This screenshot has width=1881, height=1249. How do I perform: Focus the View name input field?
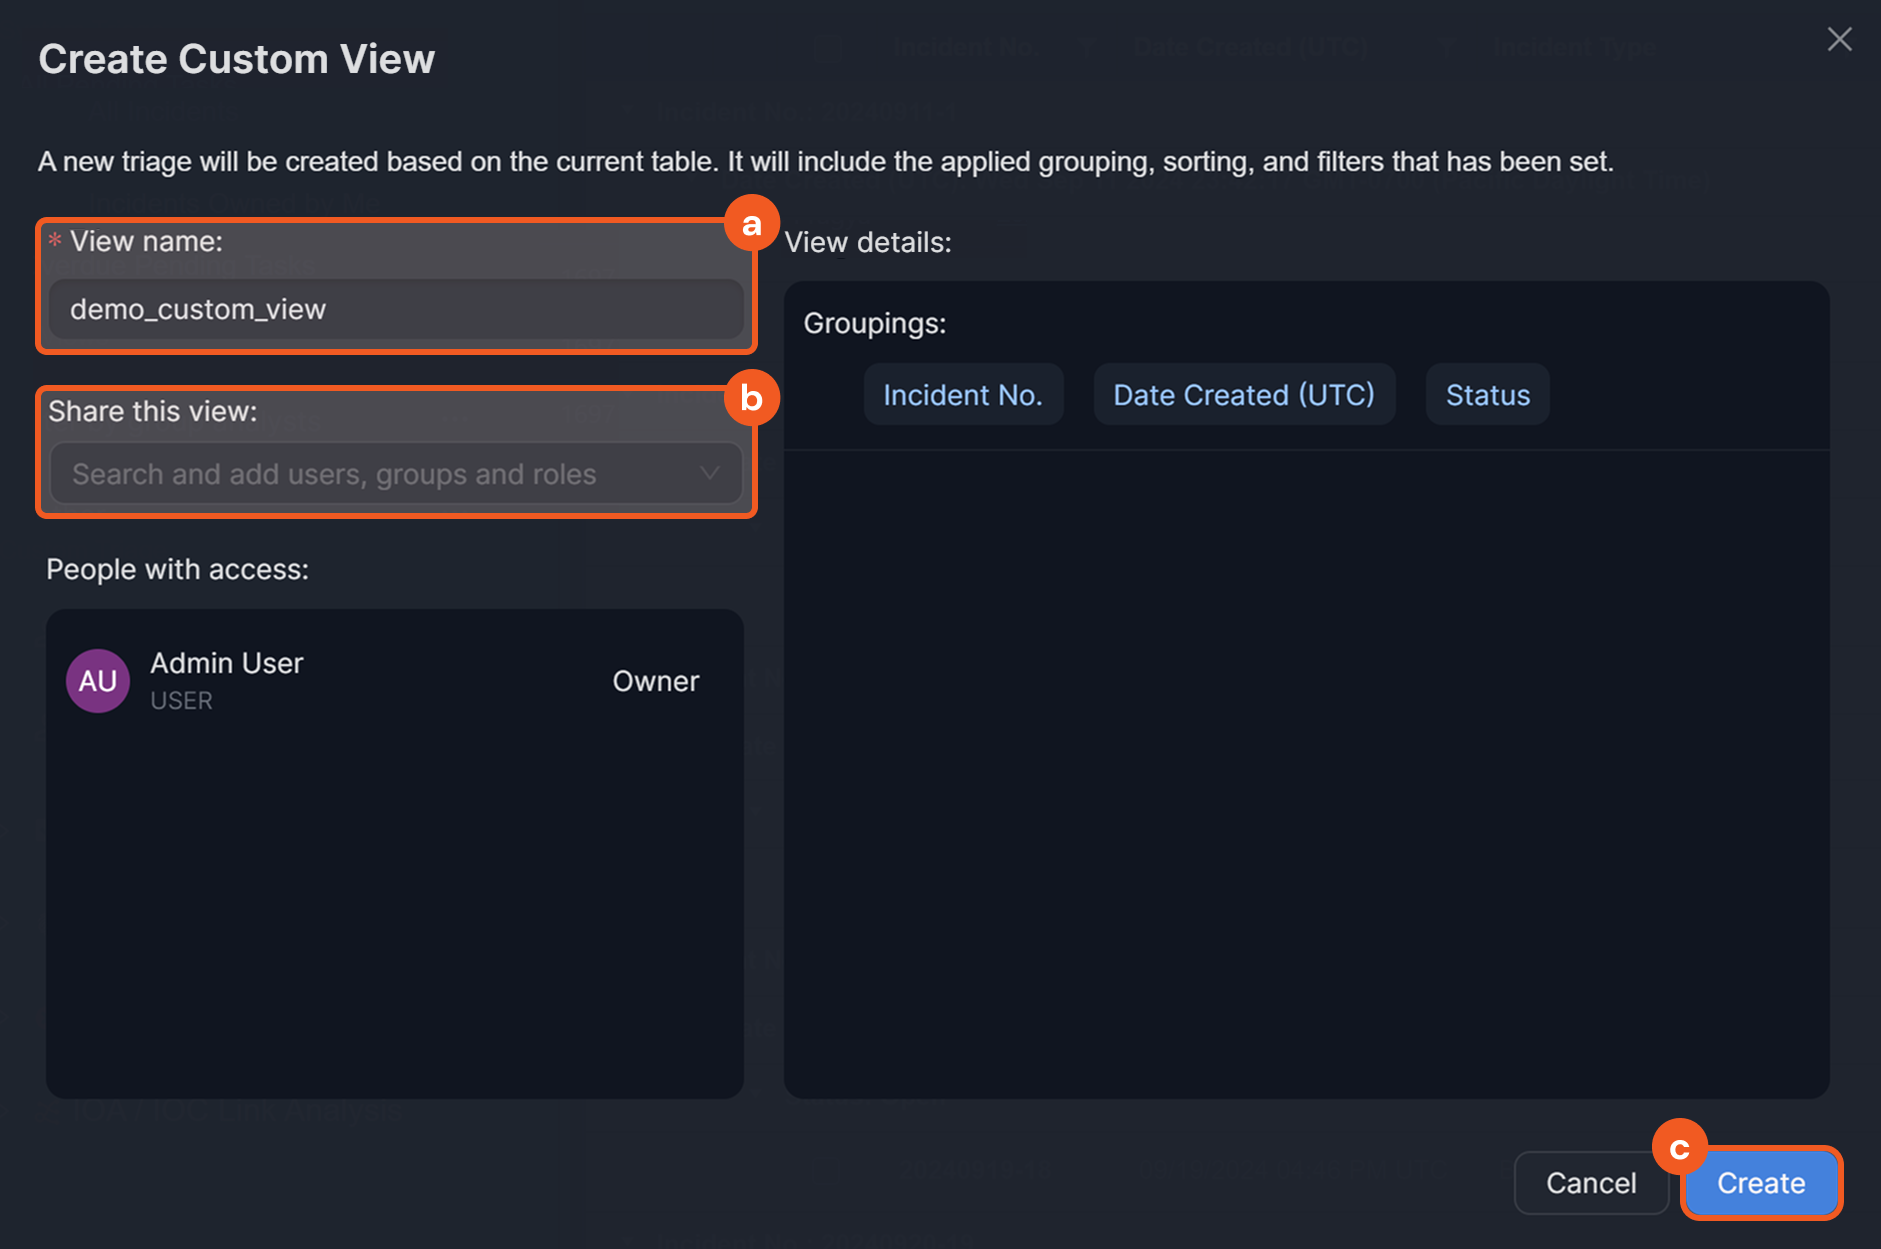(x=395, y=310)
